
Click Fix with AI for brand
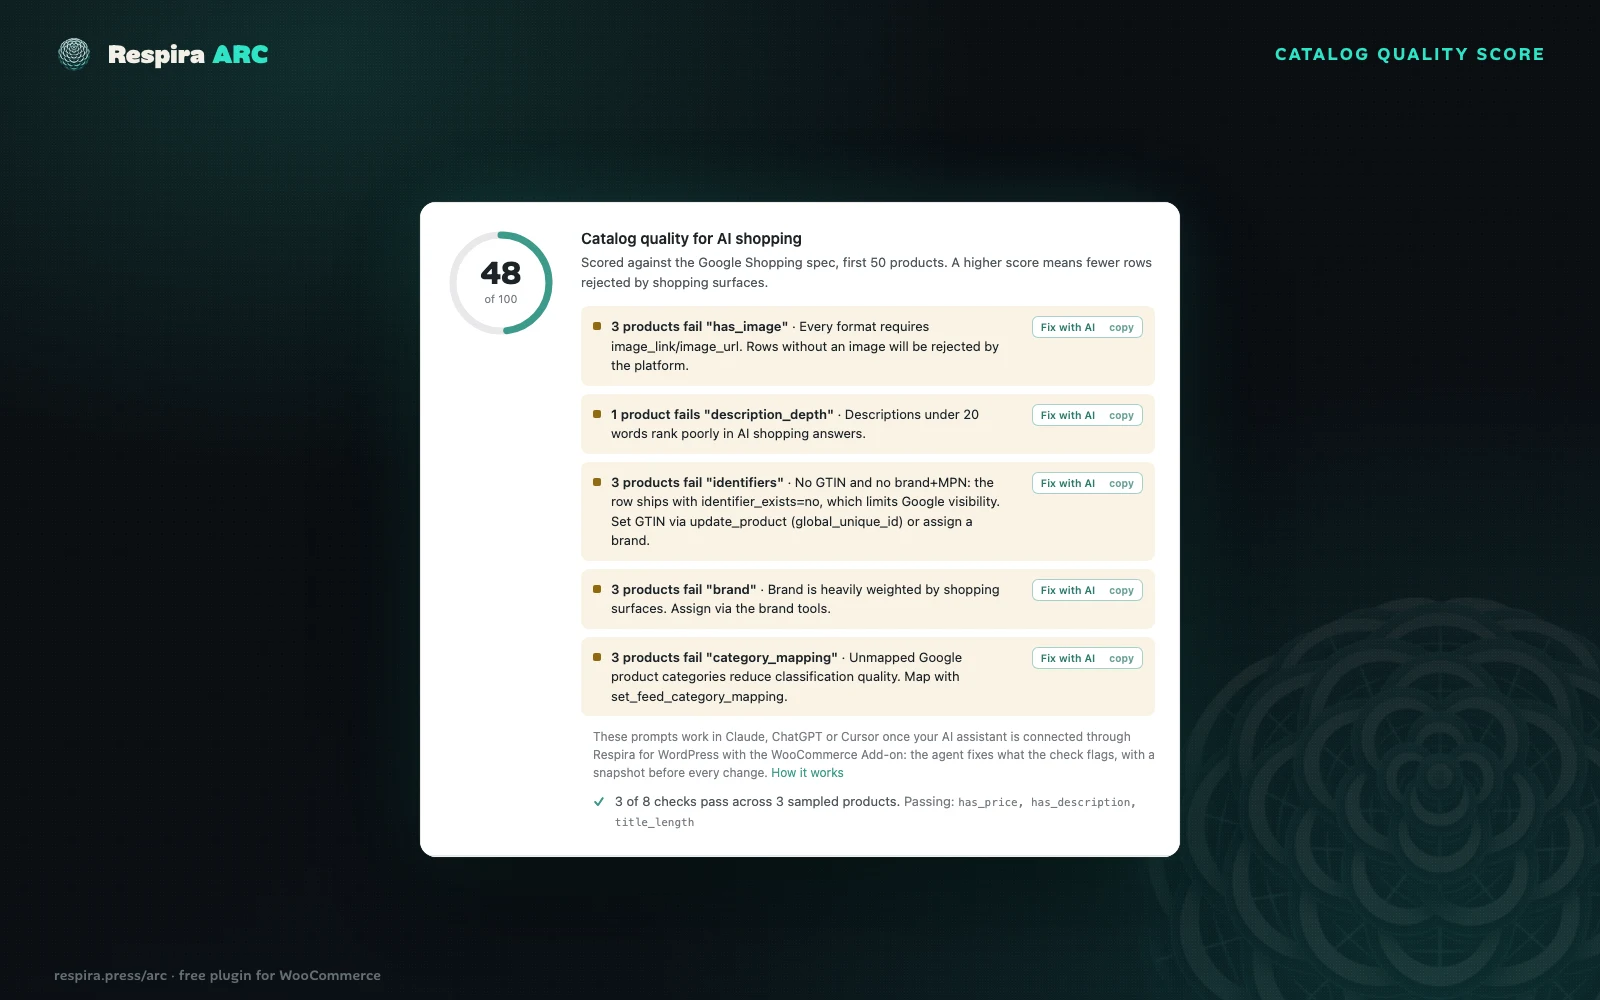(1067, 590)
